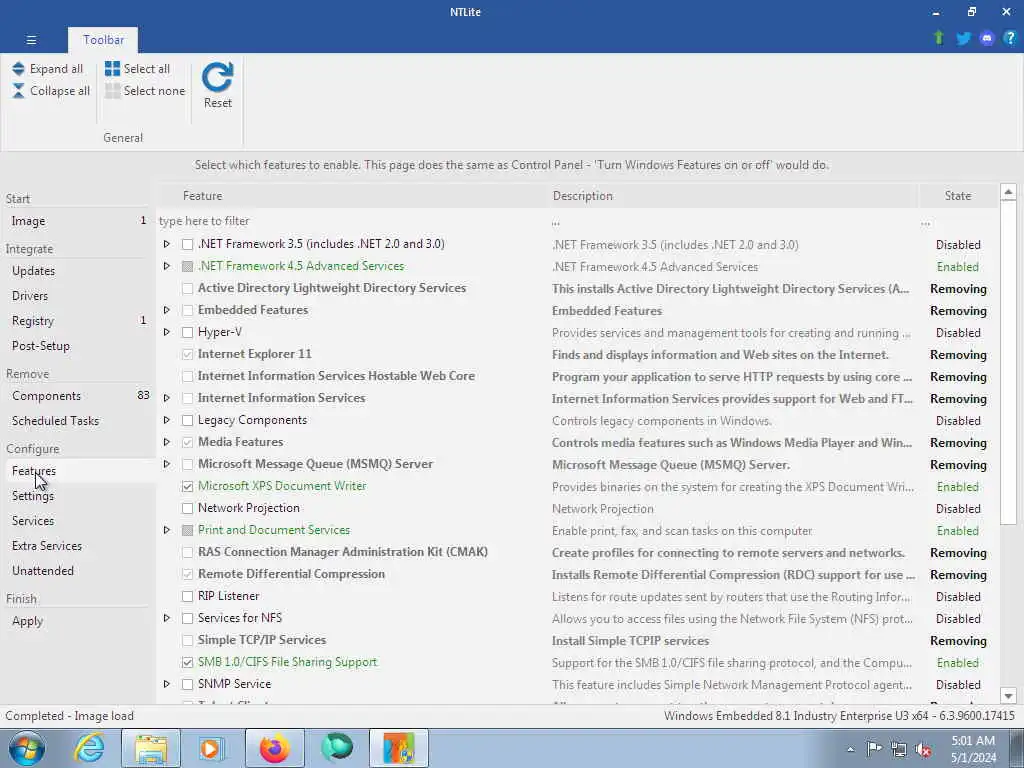
Task: Open Windows Media Player taskbar icon
Action: 212,748
